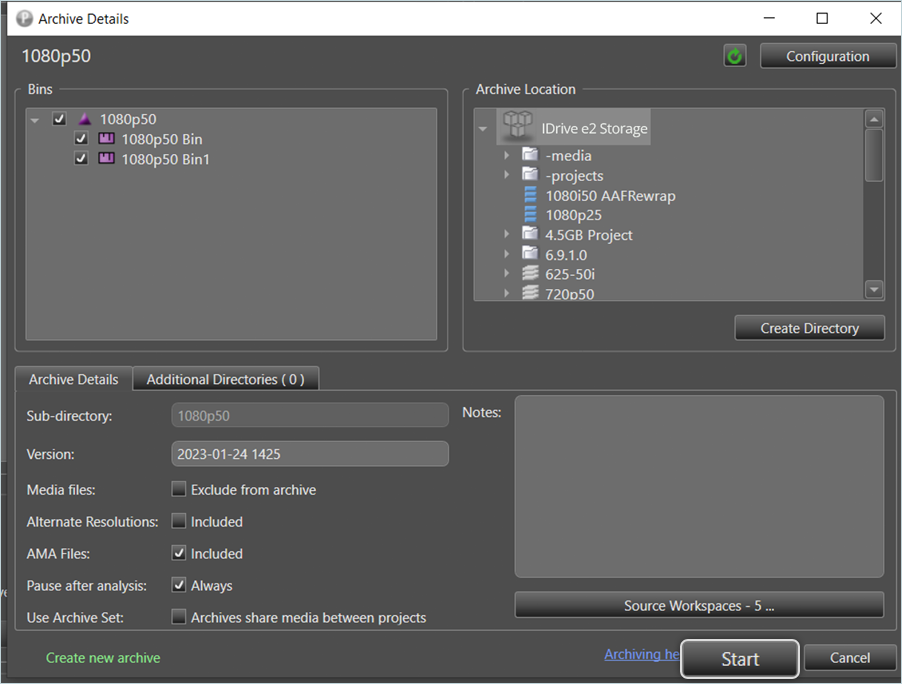902x684 pixels.
Task: Expand the -projects folder
Action: (x=506, y=174)
